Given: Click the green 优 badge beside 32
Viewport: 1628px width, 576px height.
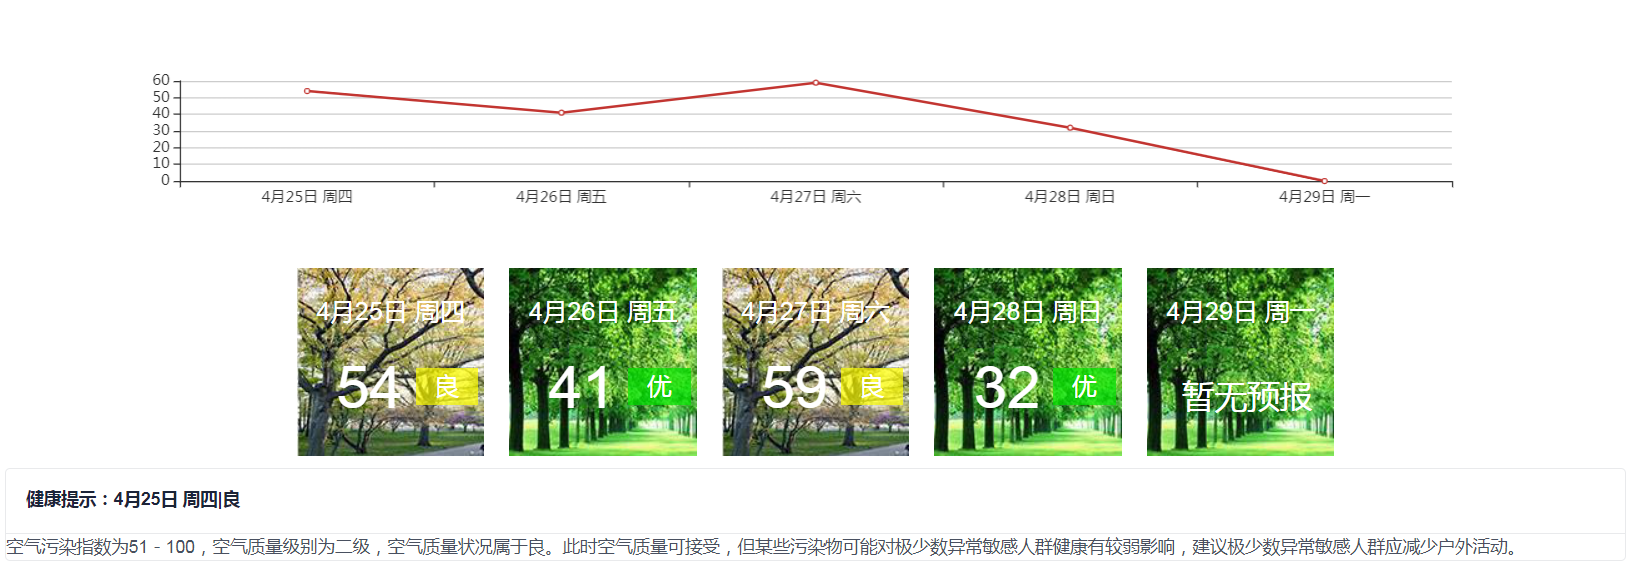Looking at the screenshot, I should click(x=1084, y=387).
